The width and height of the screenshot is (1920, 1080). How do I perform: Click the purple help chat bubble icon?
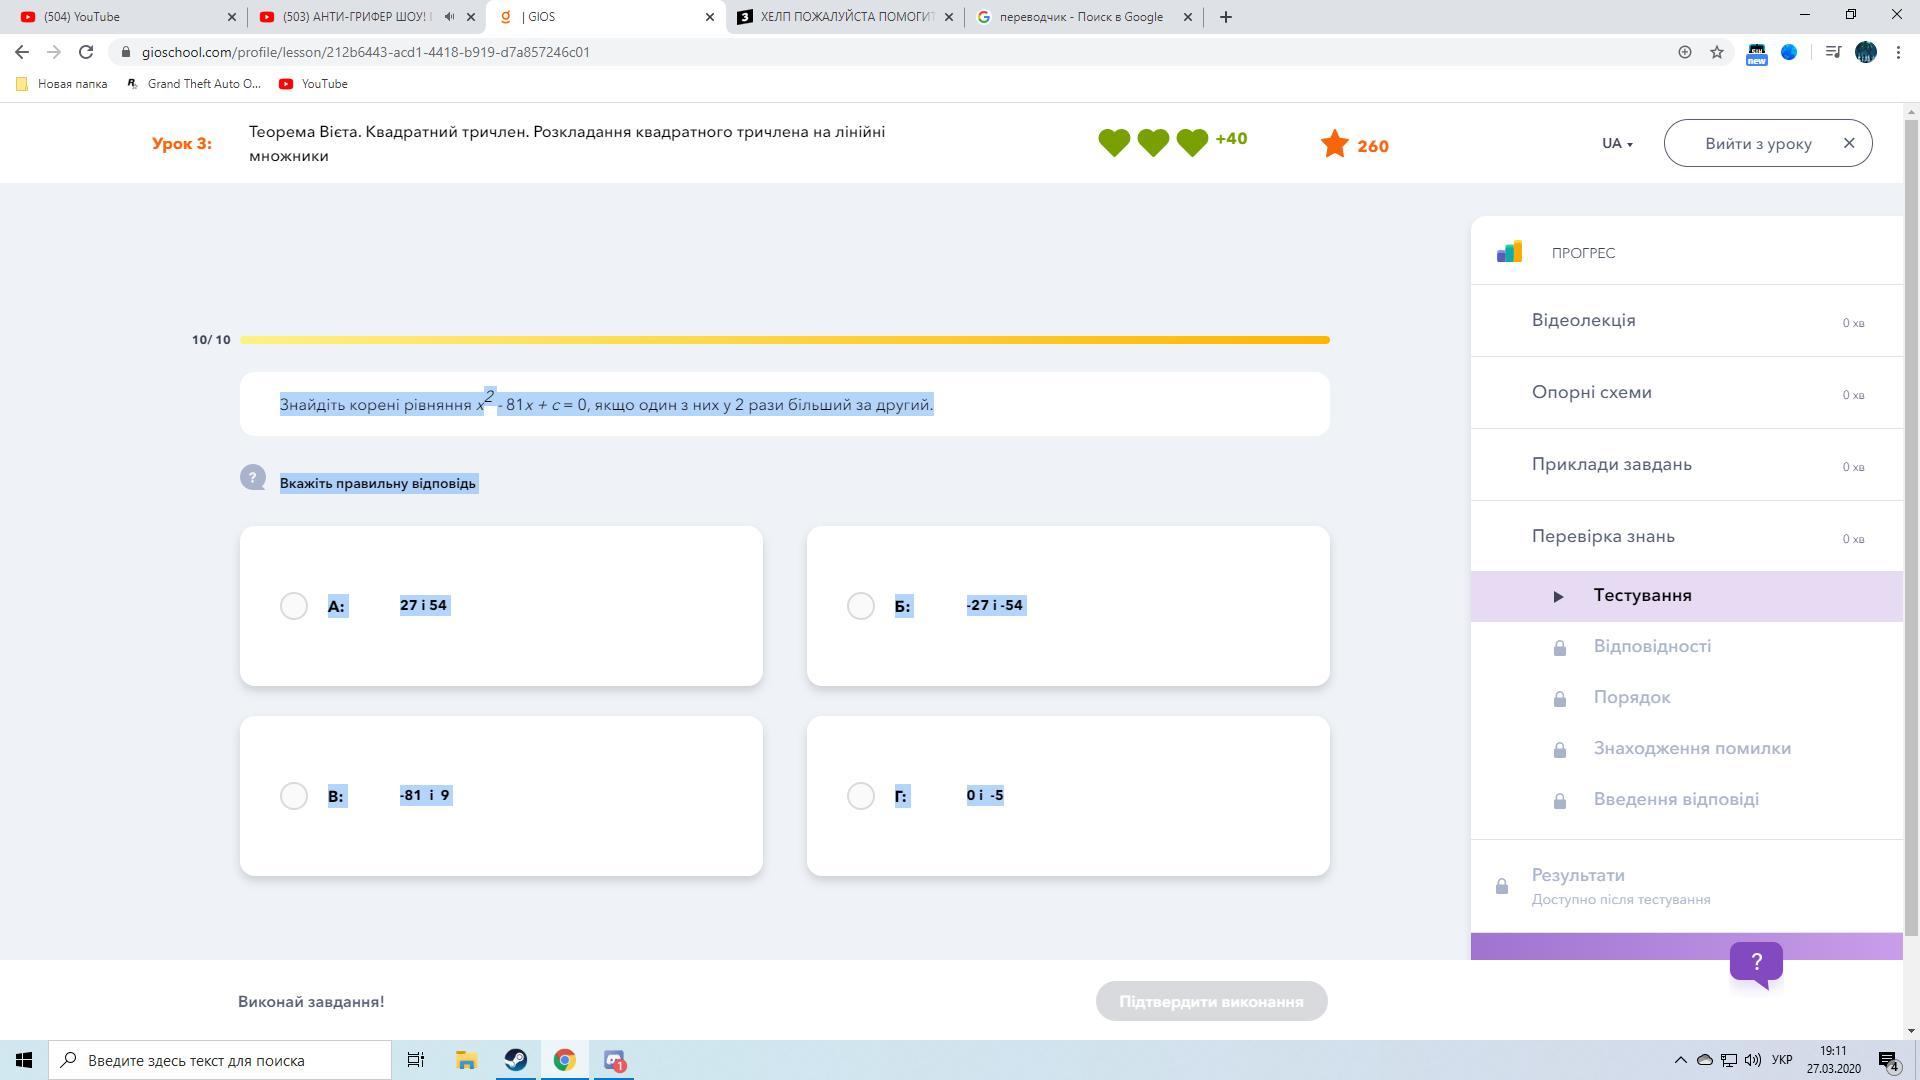tap(1756, 963)
